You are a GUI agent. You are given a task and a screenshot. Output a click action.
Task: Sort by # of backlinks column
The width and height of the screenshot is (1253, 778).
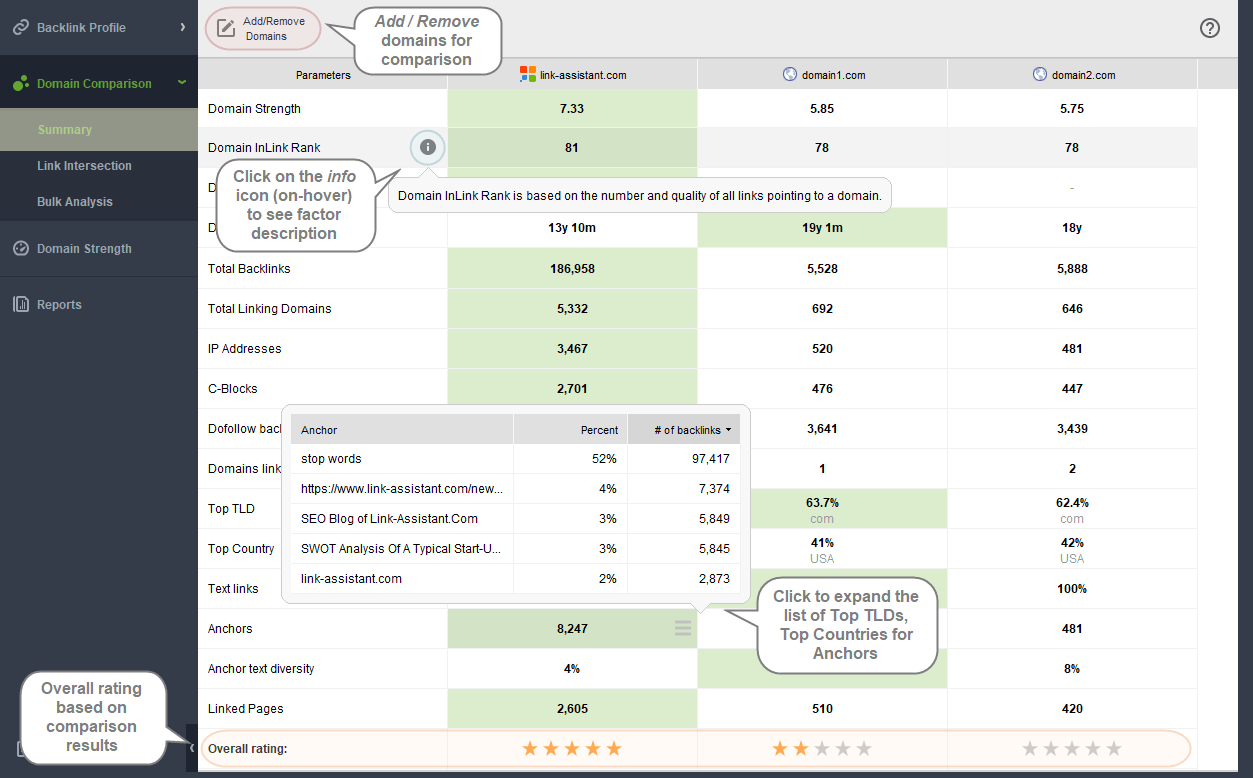pos(688,430)
